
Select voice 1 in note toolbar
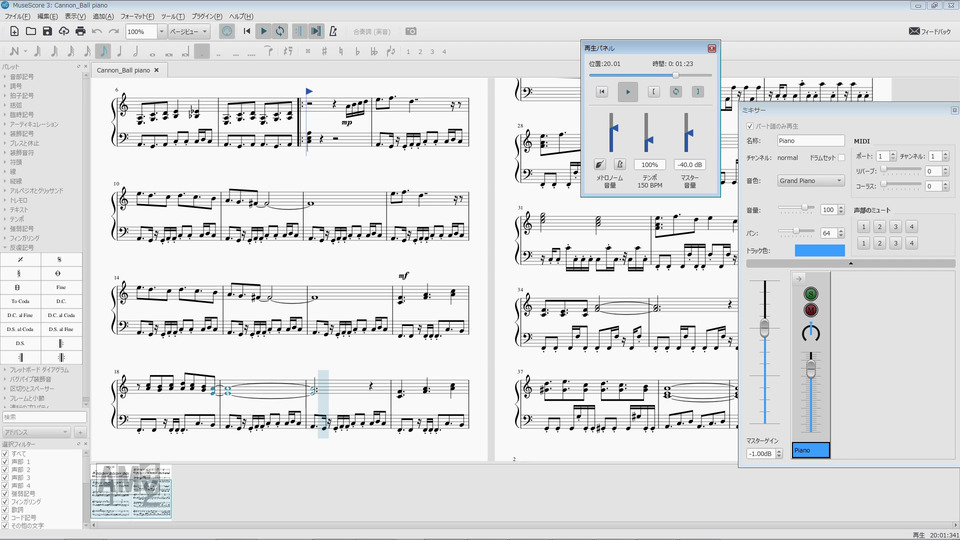408,51
